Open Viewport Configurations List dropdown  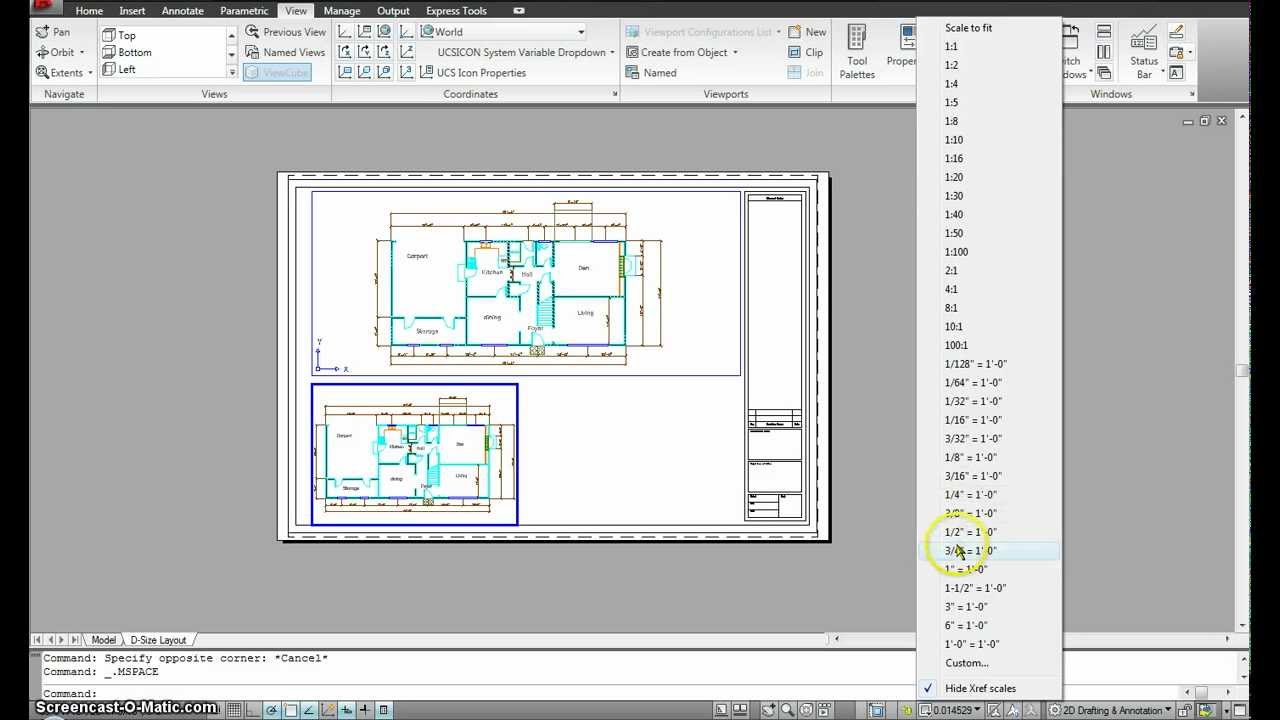tap(703, 32)
